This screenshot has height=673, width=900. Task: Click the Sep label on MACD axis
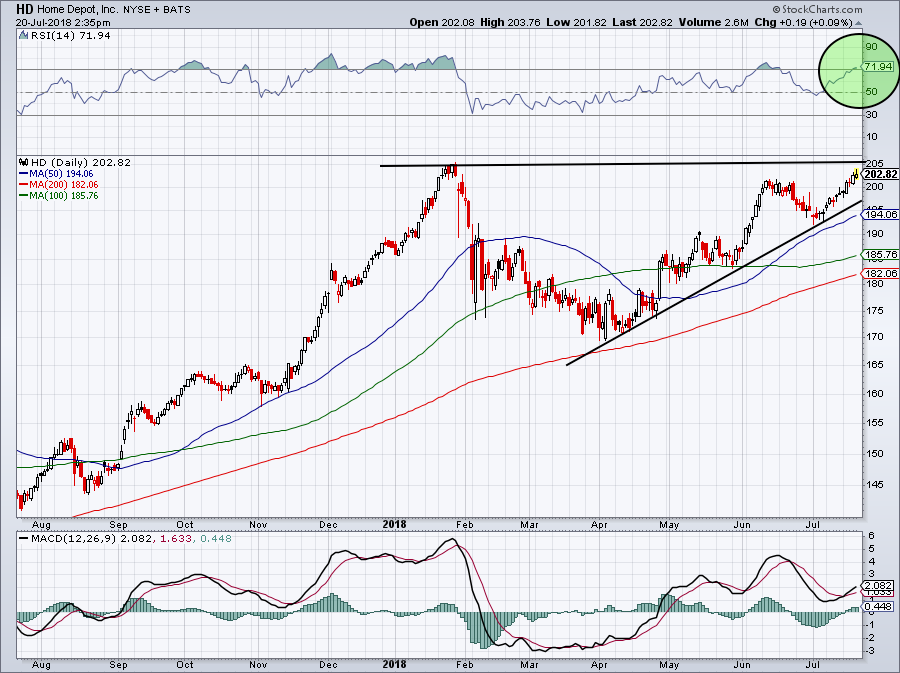(118, 665)
